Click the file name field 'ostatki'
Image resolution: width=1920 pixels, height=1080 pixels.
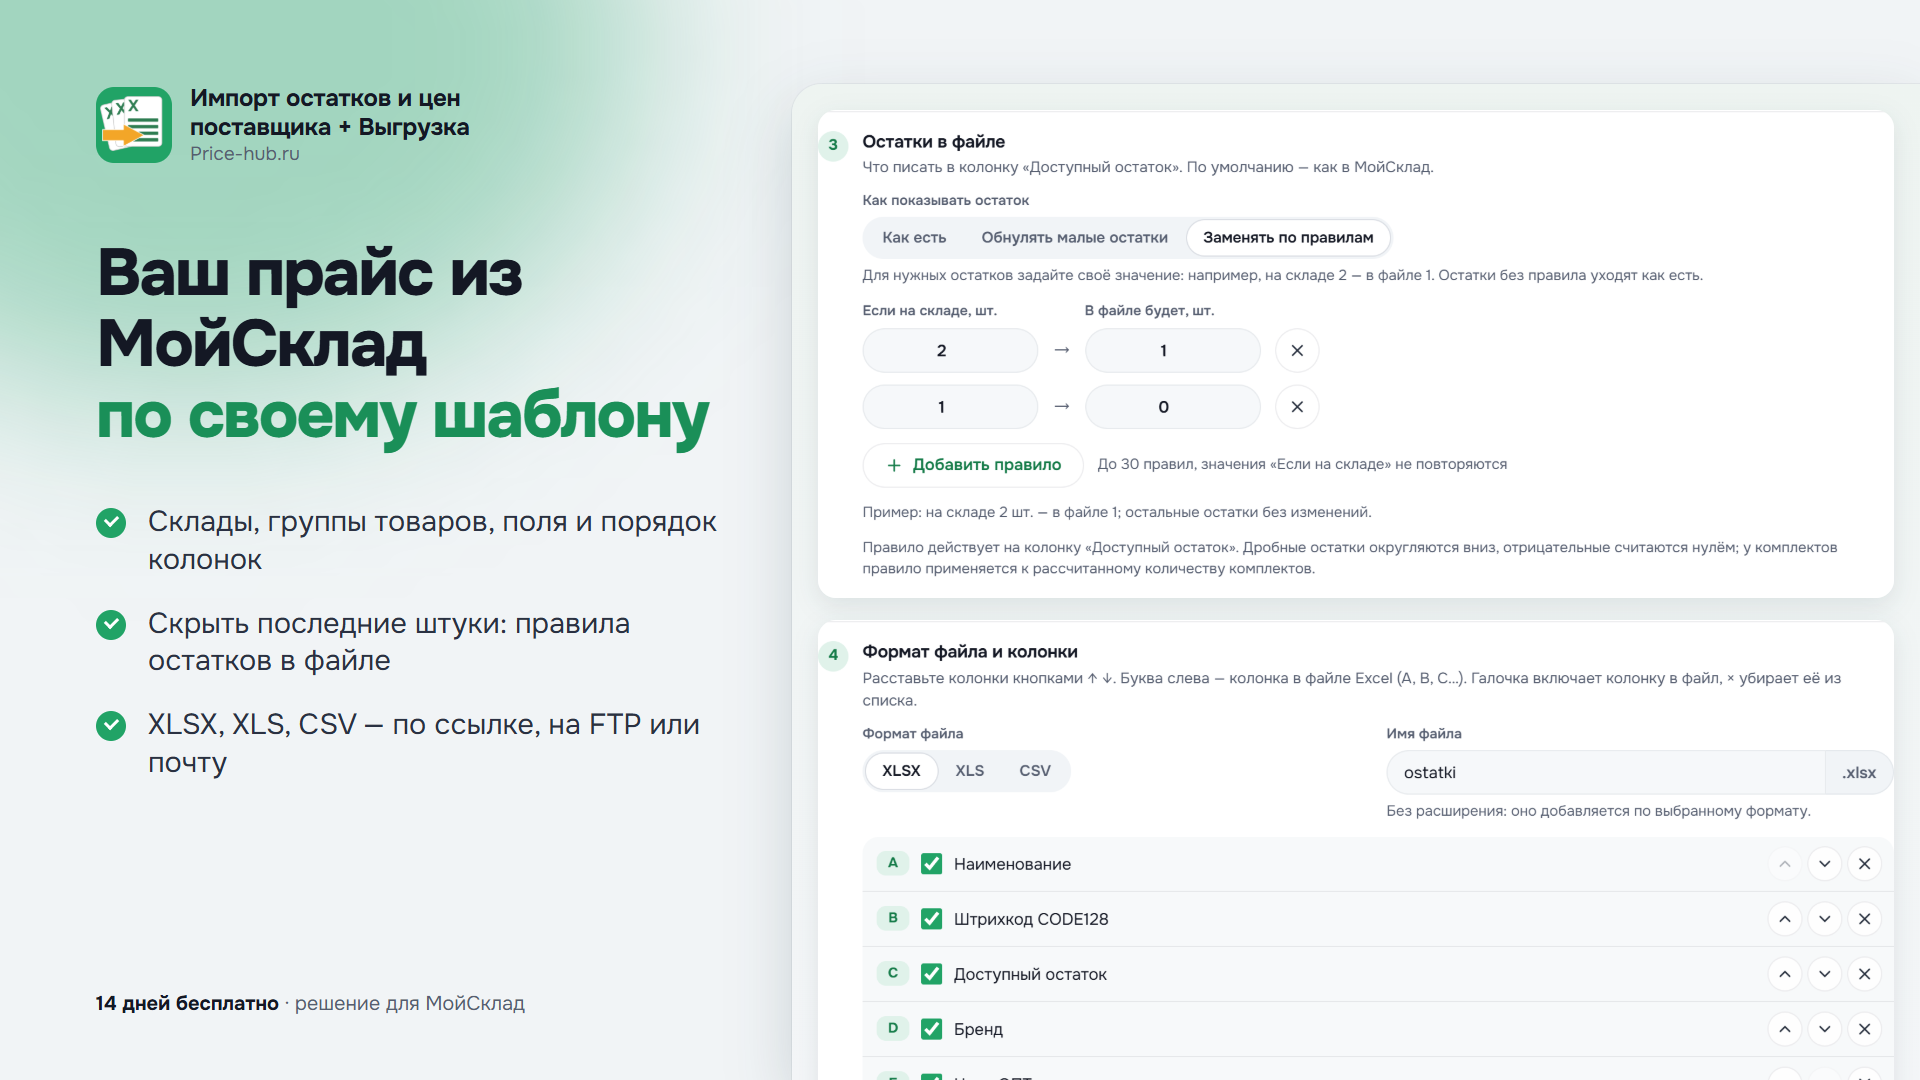[x=1606, y=773]
